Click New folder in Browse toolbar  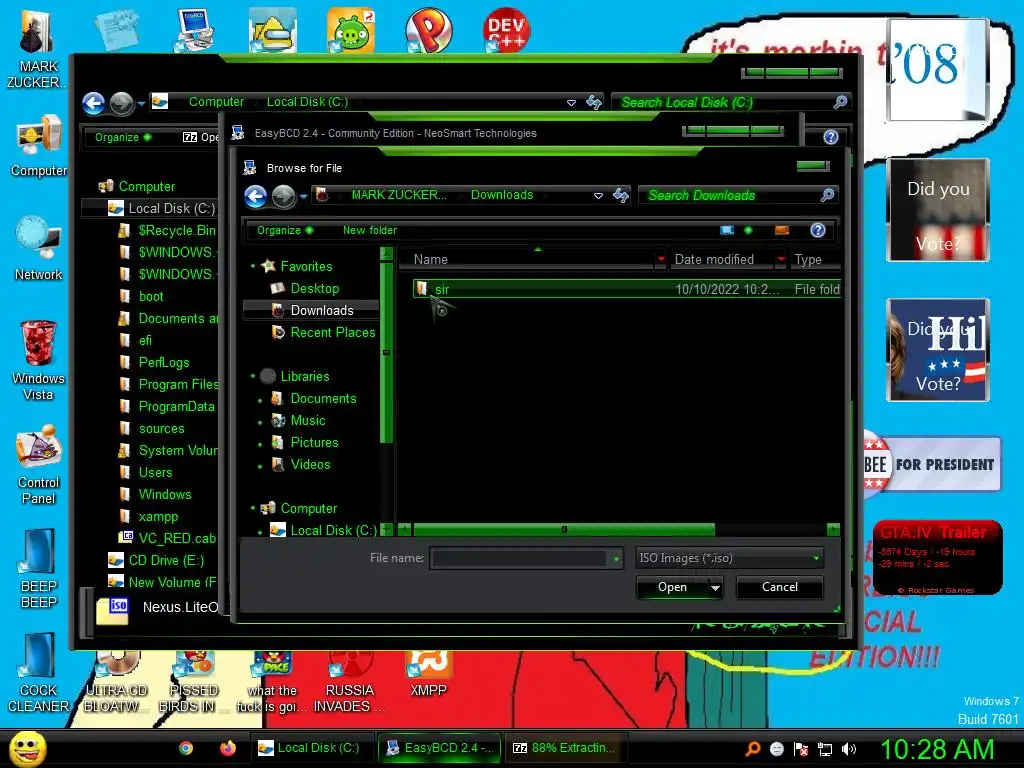coord(370,230)
